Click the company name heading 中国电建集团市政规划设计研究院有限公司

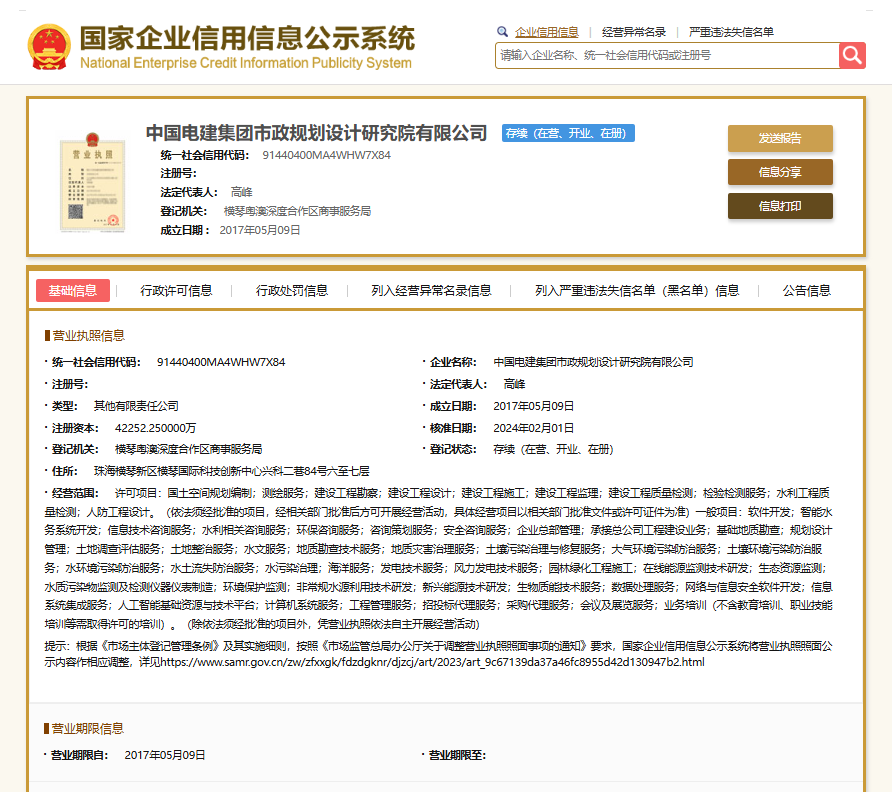[x=316, y=134]
